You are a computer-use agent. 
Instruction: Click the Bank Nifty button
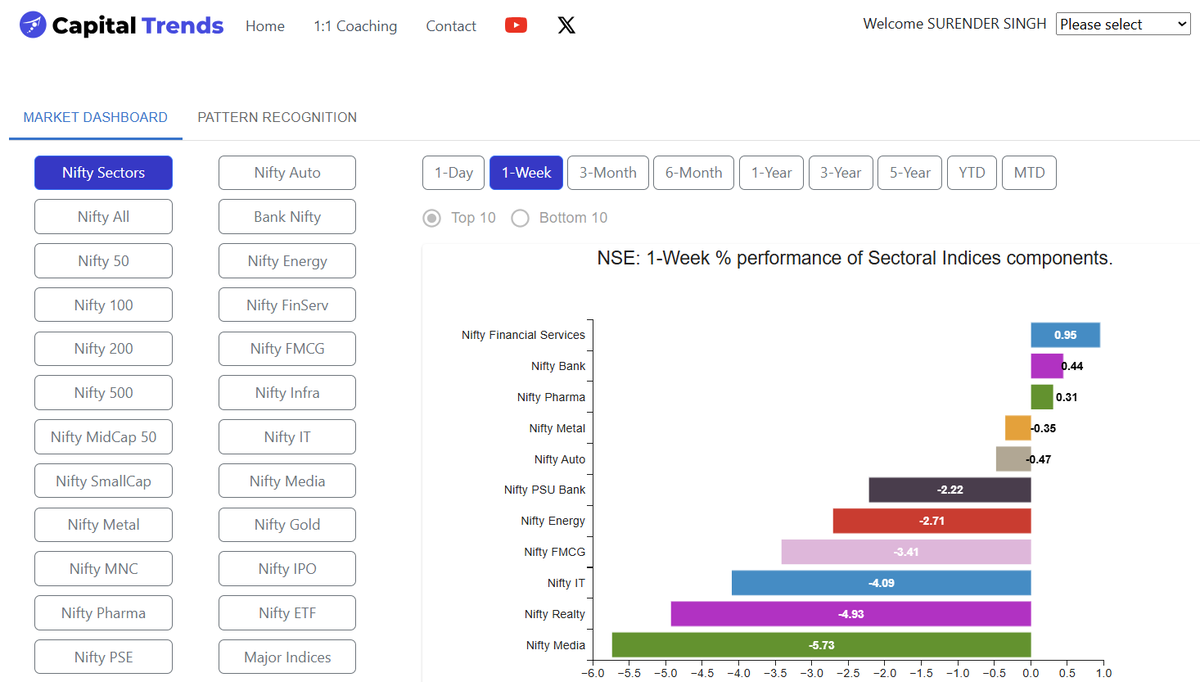point(287,217)
